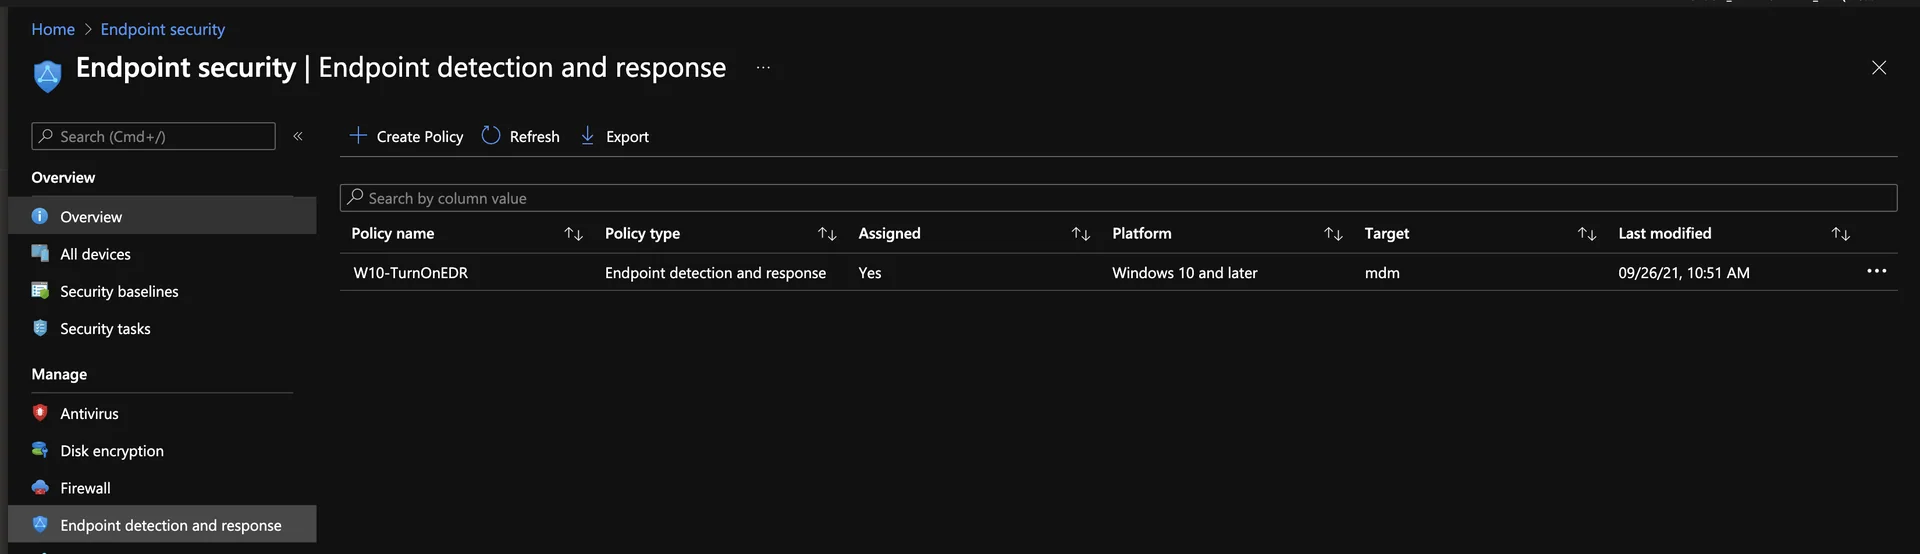This screenshot has width=1920, height=554.
Task: Click the Disk encryption icon
Action: [x=40, y=449]
